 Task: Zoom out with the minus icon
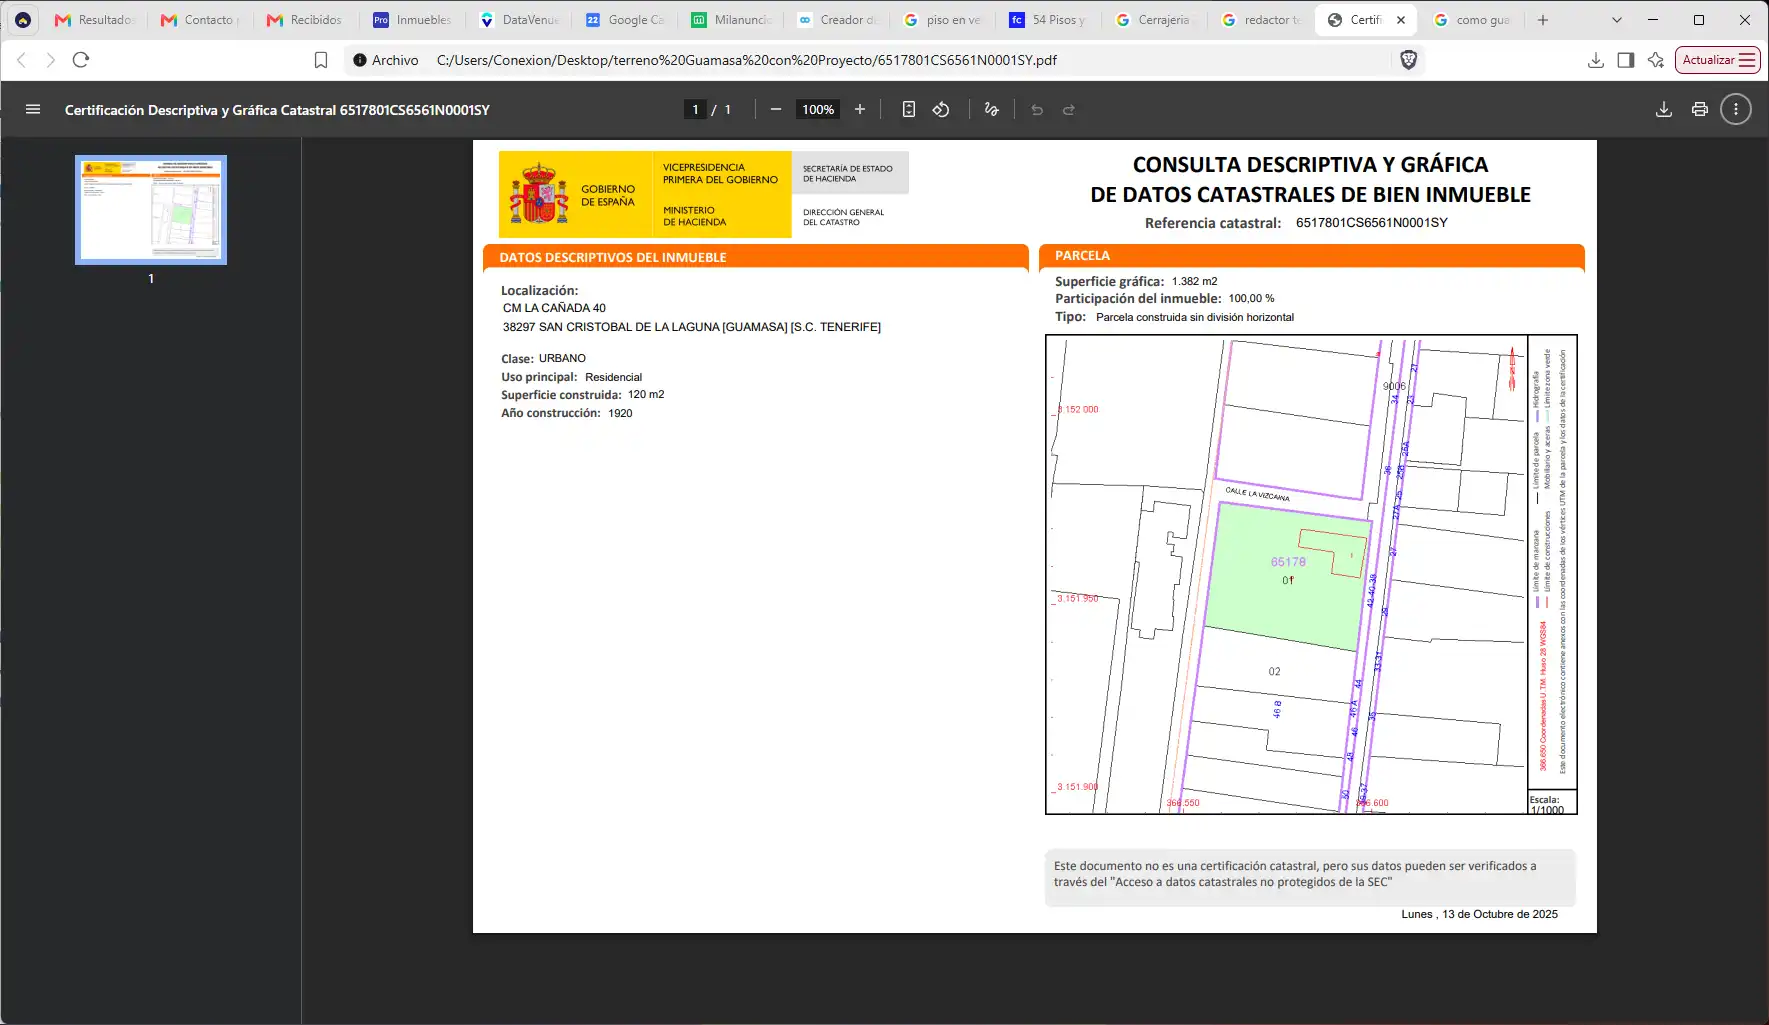(x=776, y=110)
